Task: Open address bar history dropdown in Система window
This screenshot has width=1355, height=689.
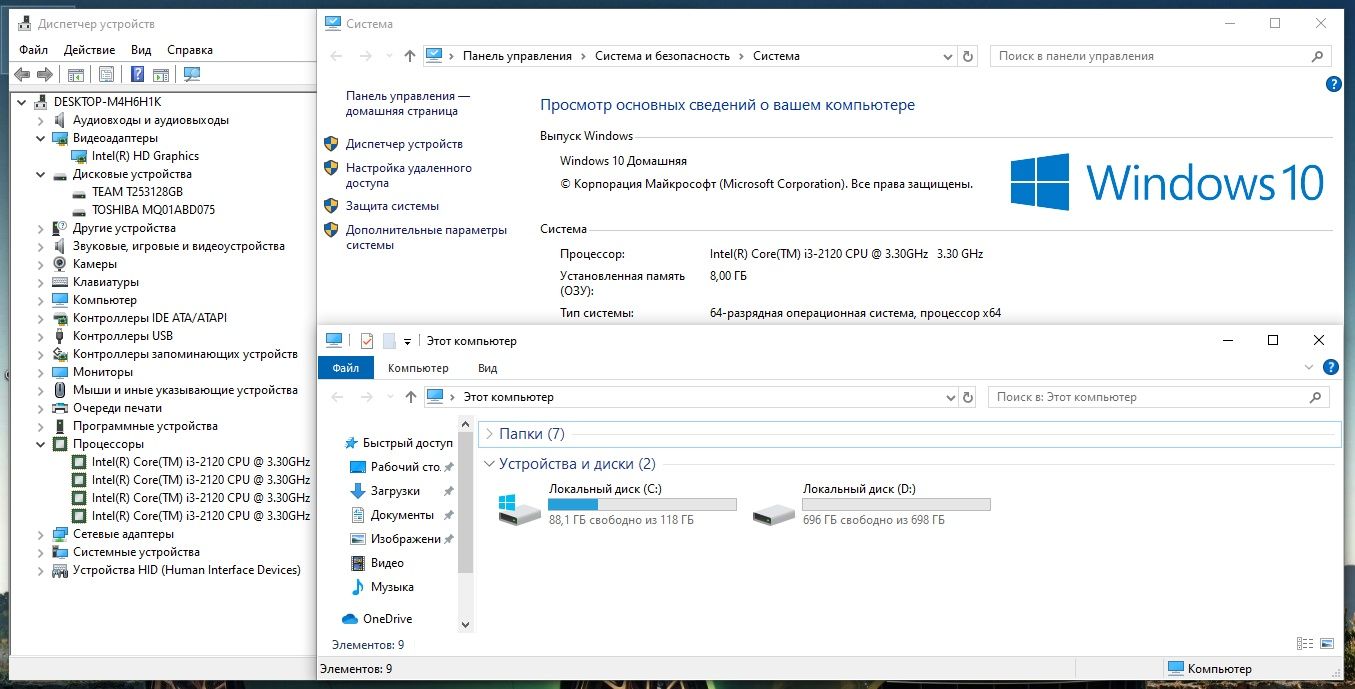Action: [x=950, y=56]
